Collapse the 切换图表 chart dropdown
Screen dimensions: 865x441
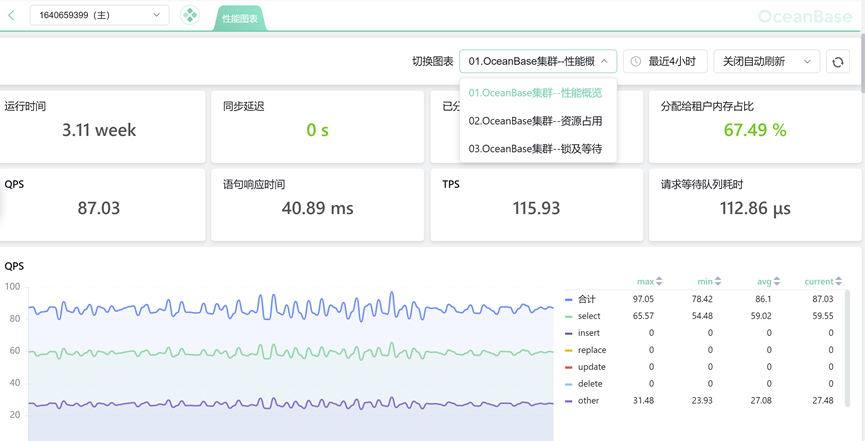pos(537,61)
